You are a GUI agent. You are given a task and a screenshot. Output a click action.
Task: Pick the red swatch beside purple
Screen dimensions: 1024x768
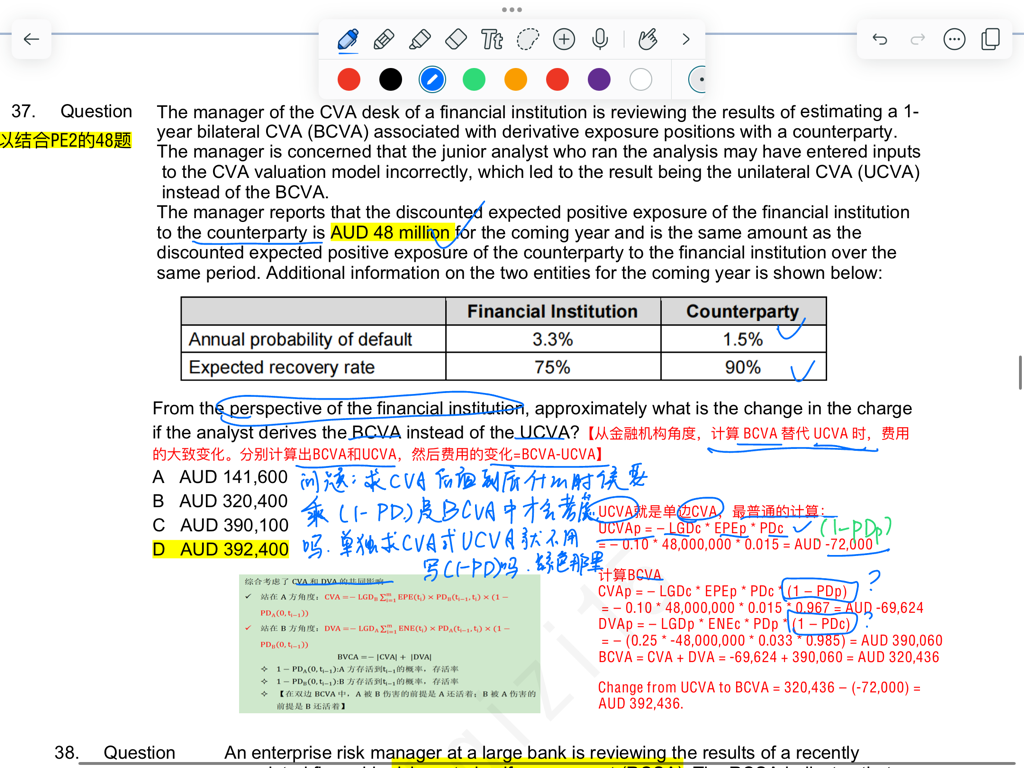tap(557, 80)
